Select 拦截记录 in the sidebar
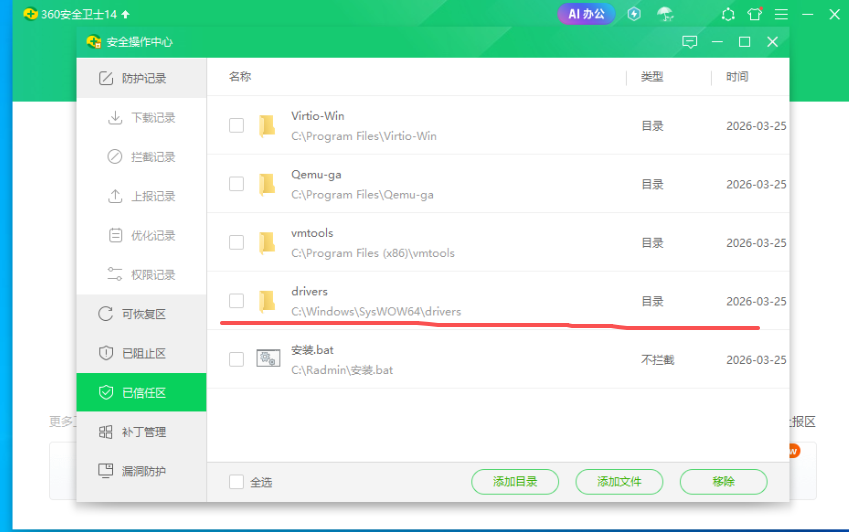Viewport: 849px width, 532px height. coord(141,157)
